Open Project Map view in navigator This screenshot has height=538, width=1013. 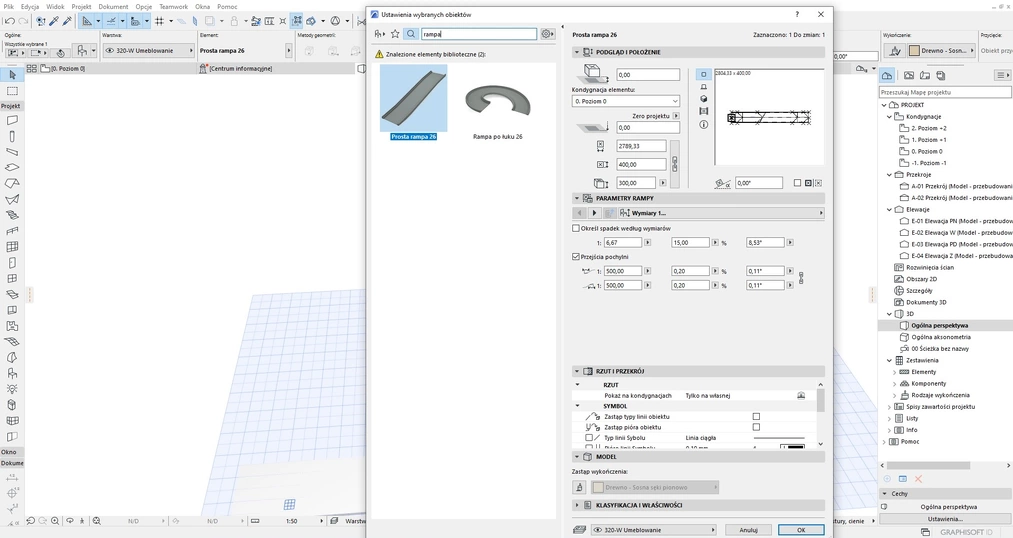887,76
